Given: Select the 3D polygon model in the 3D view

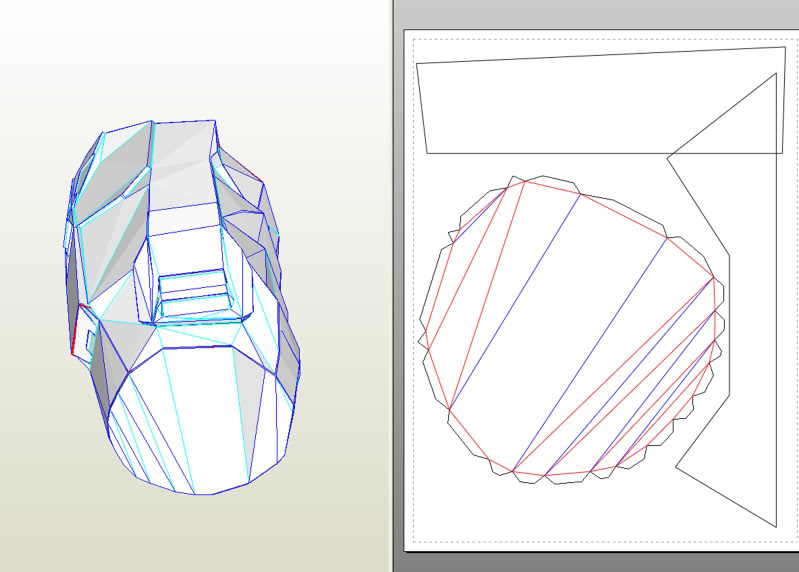Looking at the screenshot, I should (x=182, y=307).
